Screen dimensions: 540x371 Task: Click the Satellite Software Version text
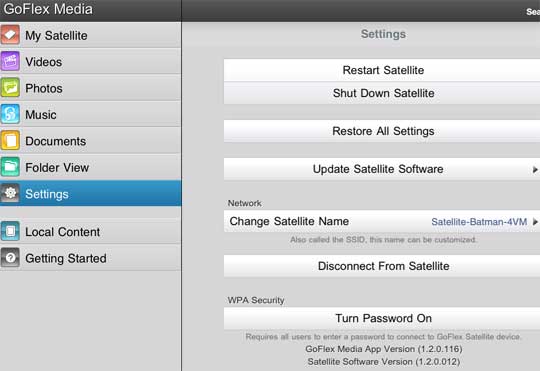coord(384,362)
